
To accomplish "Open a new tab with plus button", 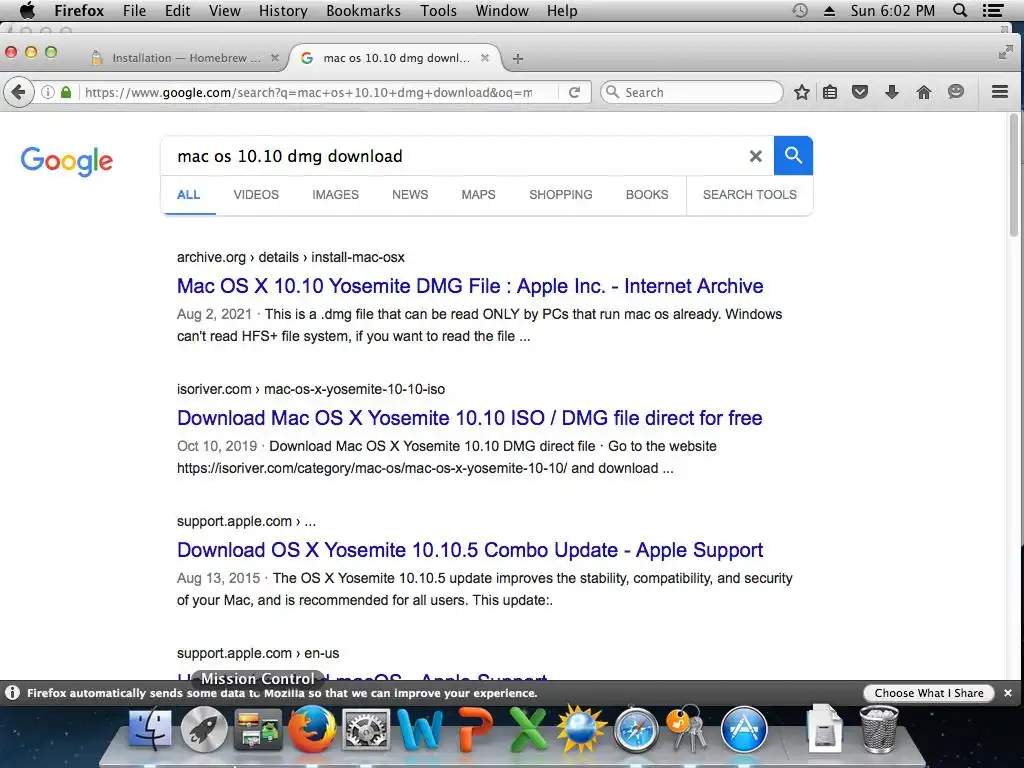I will [518, 59].
